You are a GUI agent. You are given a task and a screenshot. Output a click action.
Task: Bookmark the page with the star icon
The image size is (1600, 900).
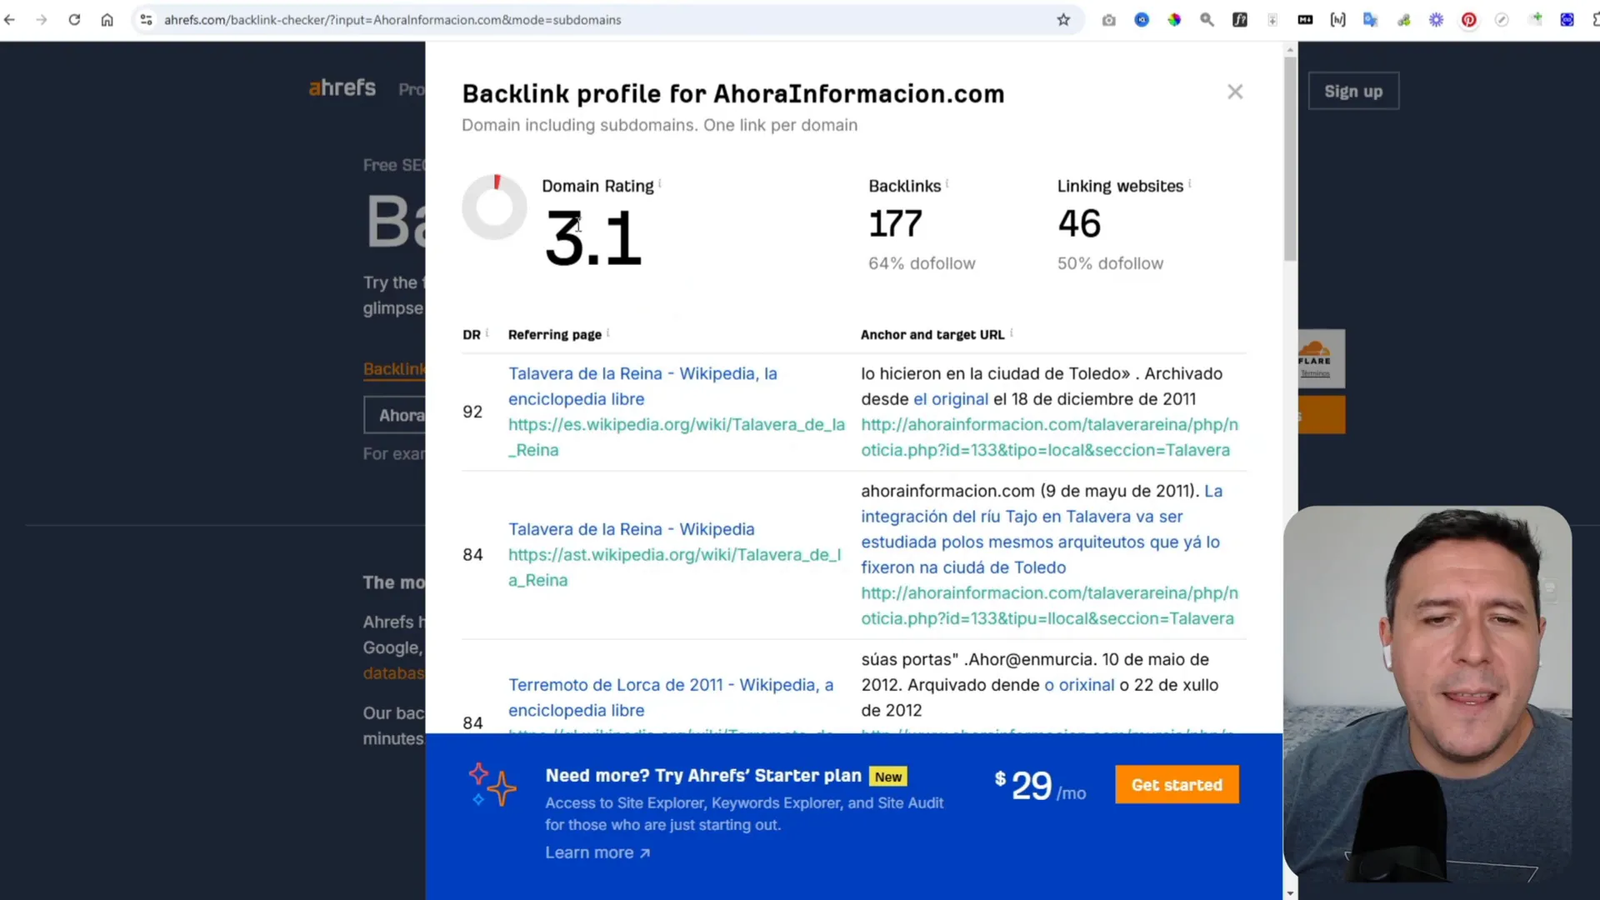1063,19
